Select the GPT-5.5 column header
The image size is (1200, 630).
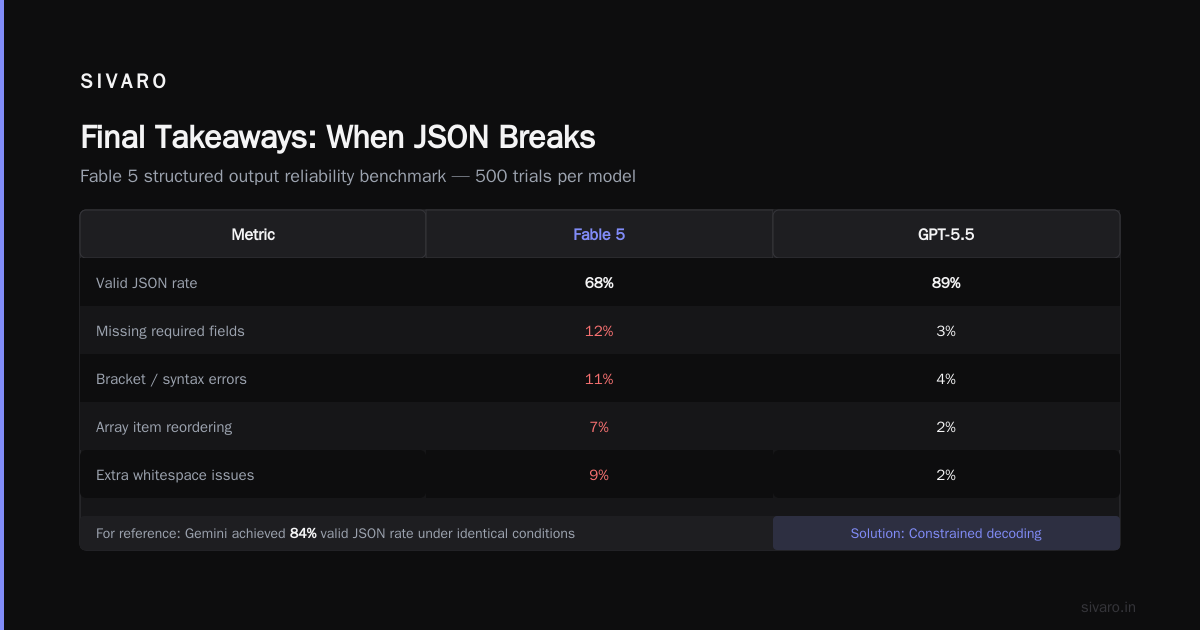tap(946, 234)
